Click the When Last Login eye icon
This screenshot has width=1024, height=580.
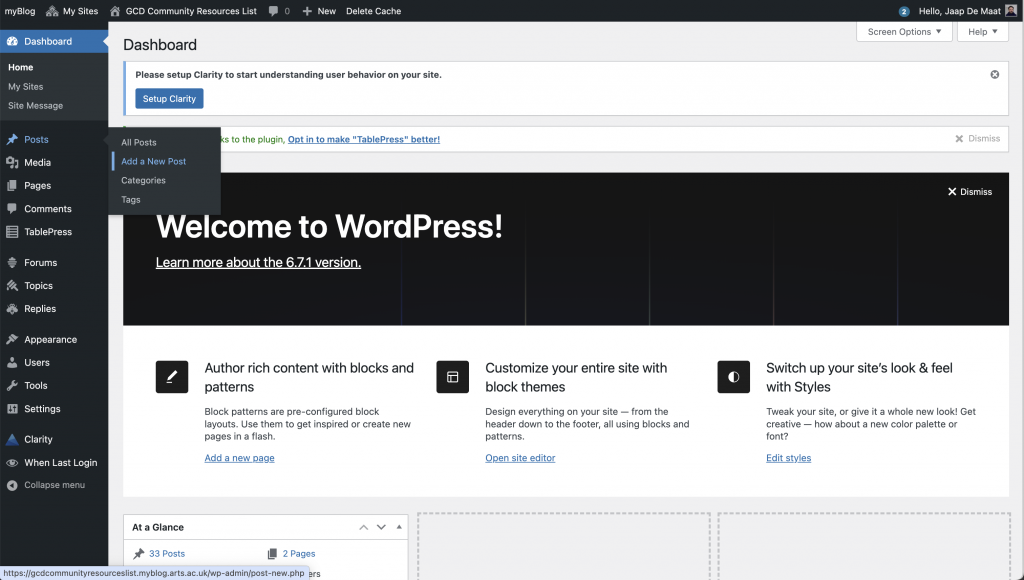pos(12,462)
